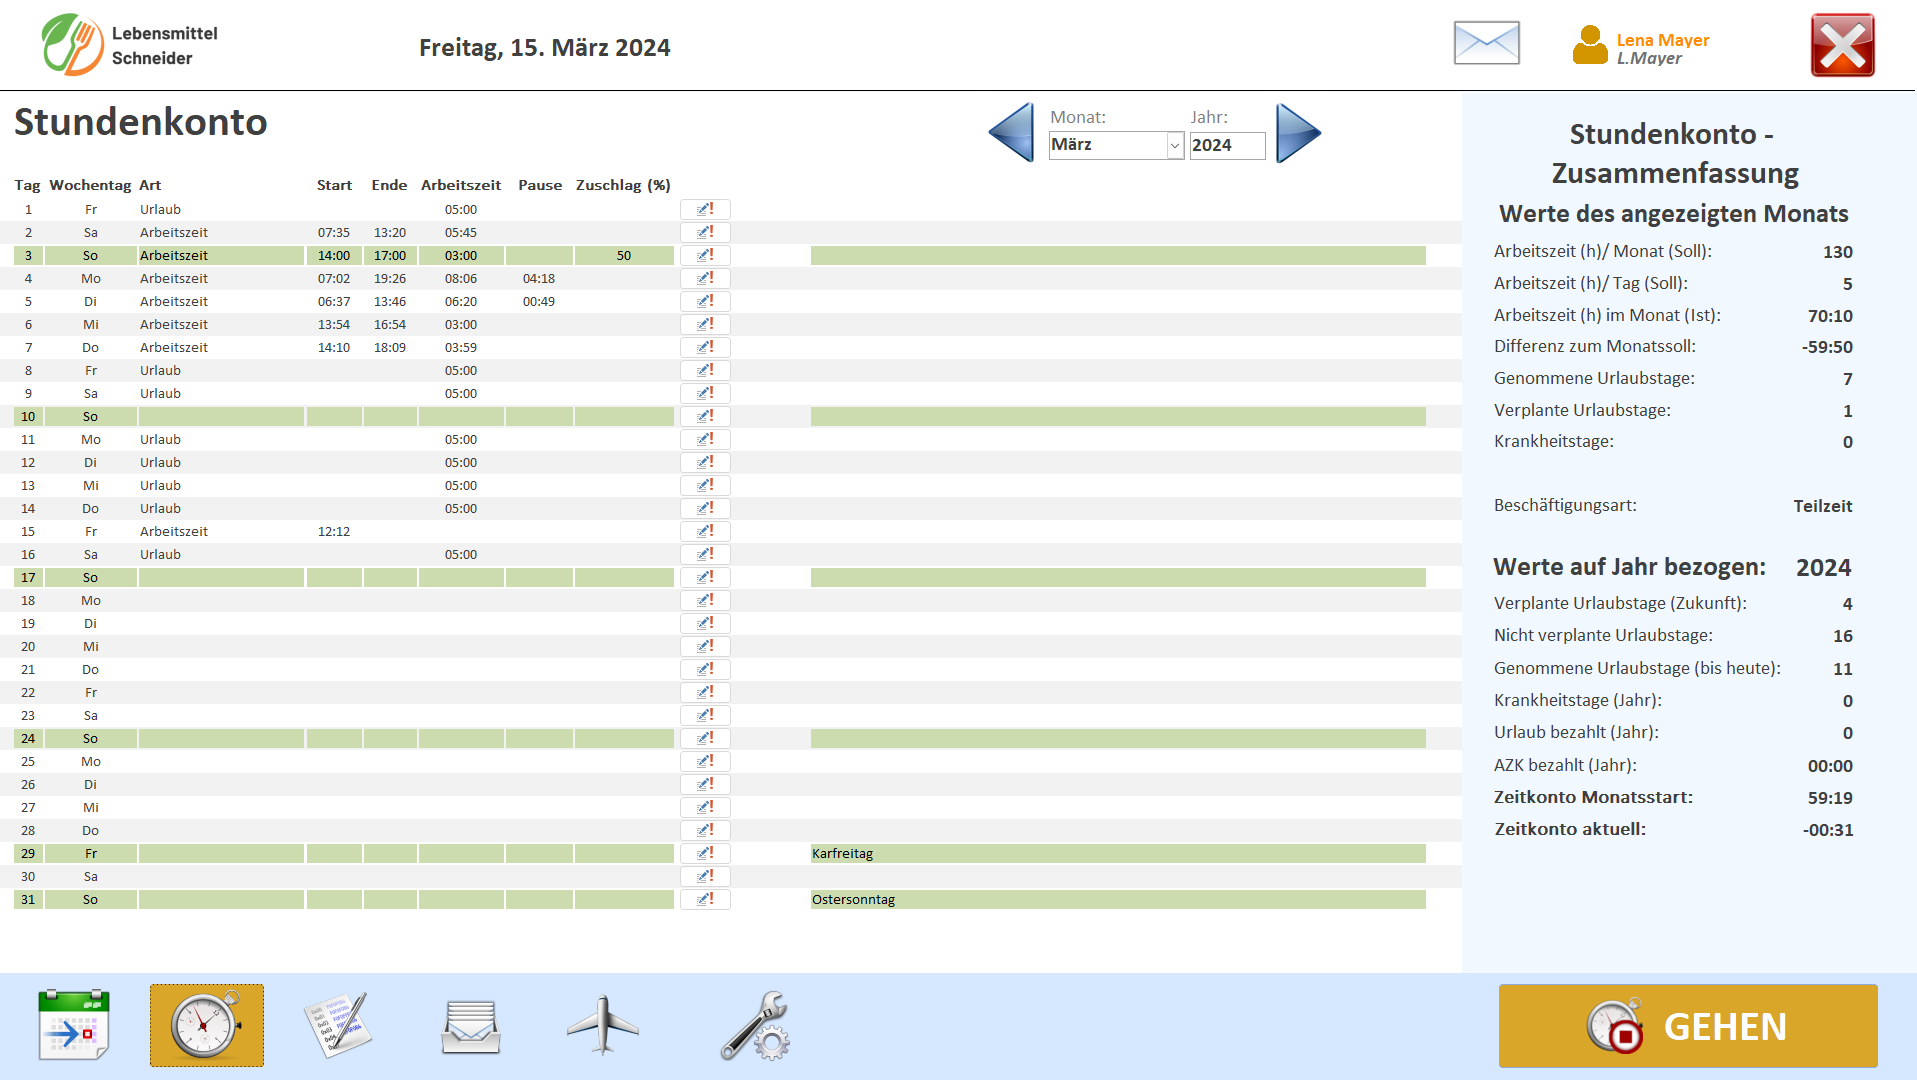Click the envelope messages icon at top
This screenshot has width=1917, height=1080.
pos(1486,44)
